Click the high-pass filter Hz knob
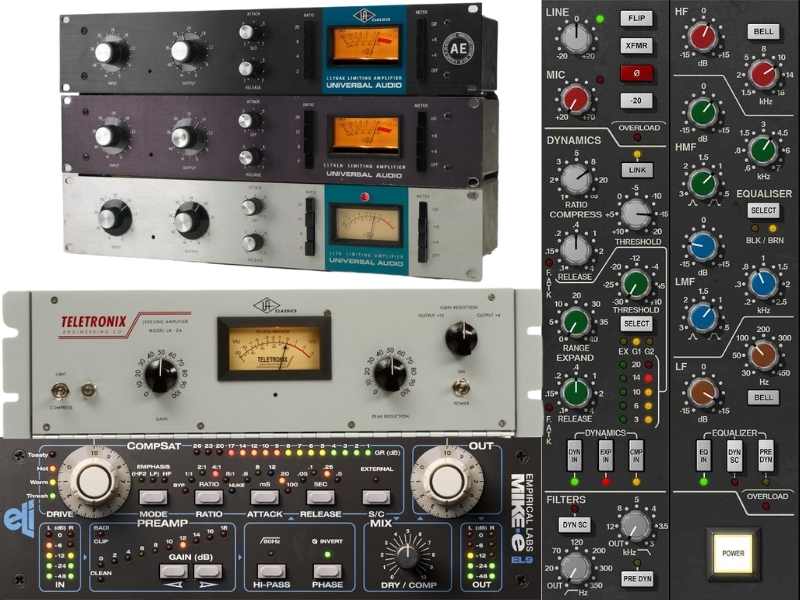800x600 pixels. tap(576, 567)
